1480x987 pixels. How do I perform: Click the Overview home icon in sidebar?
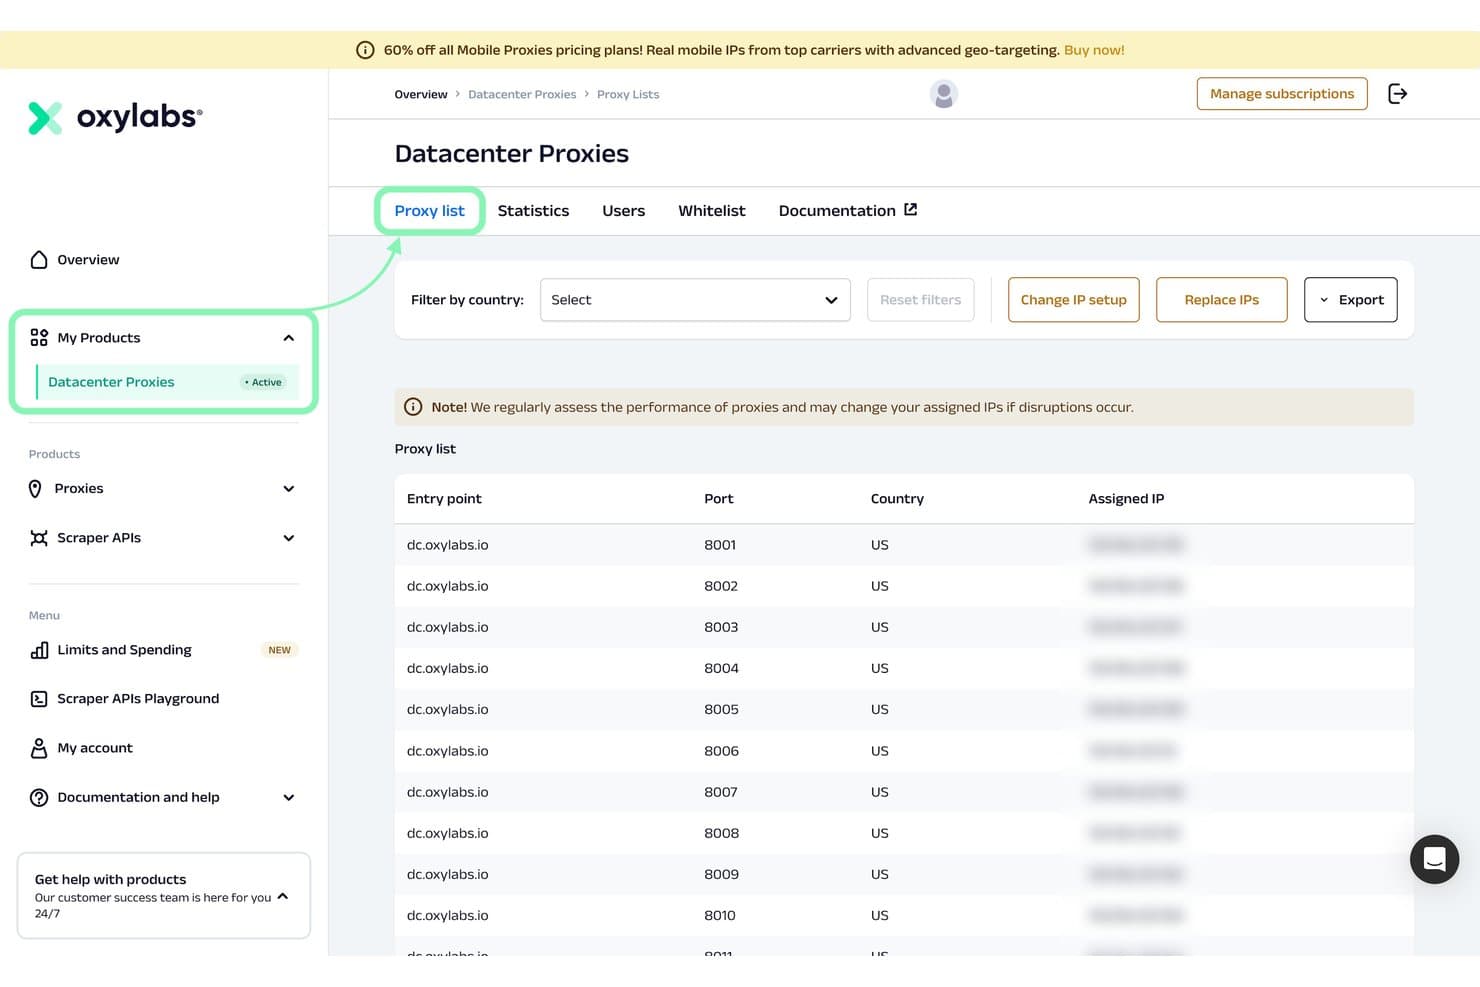pyautogui.click(x=39, y=260)
